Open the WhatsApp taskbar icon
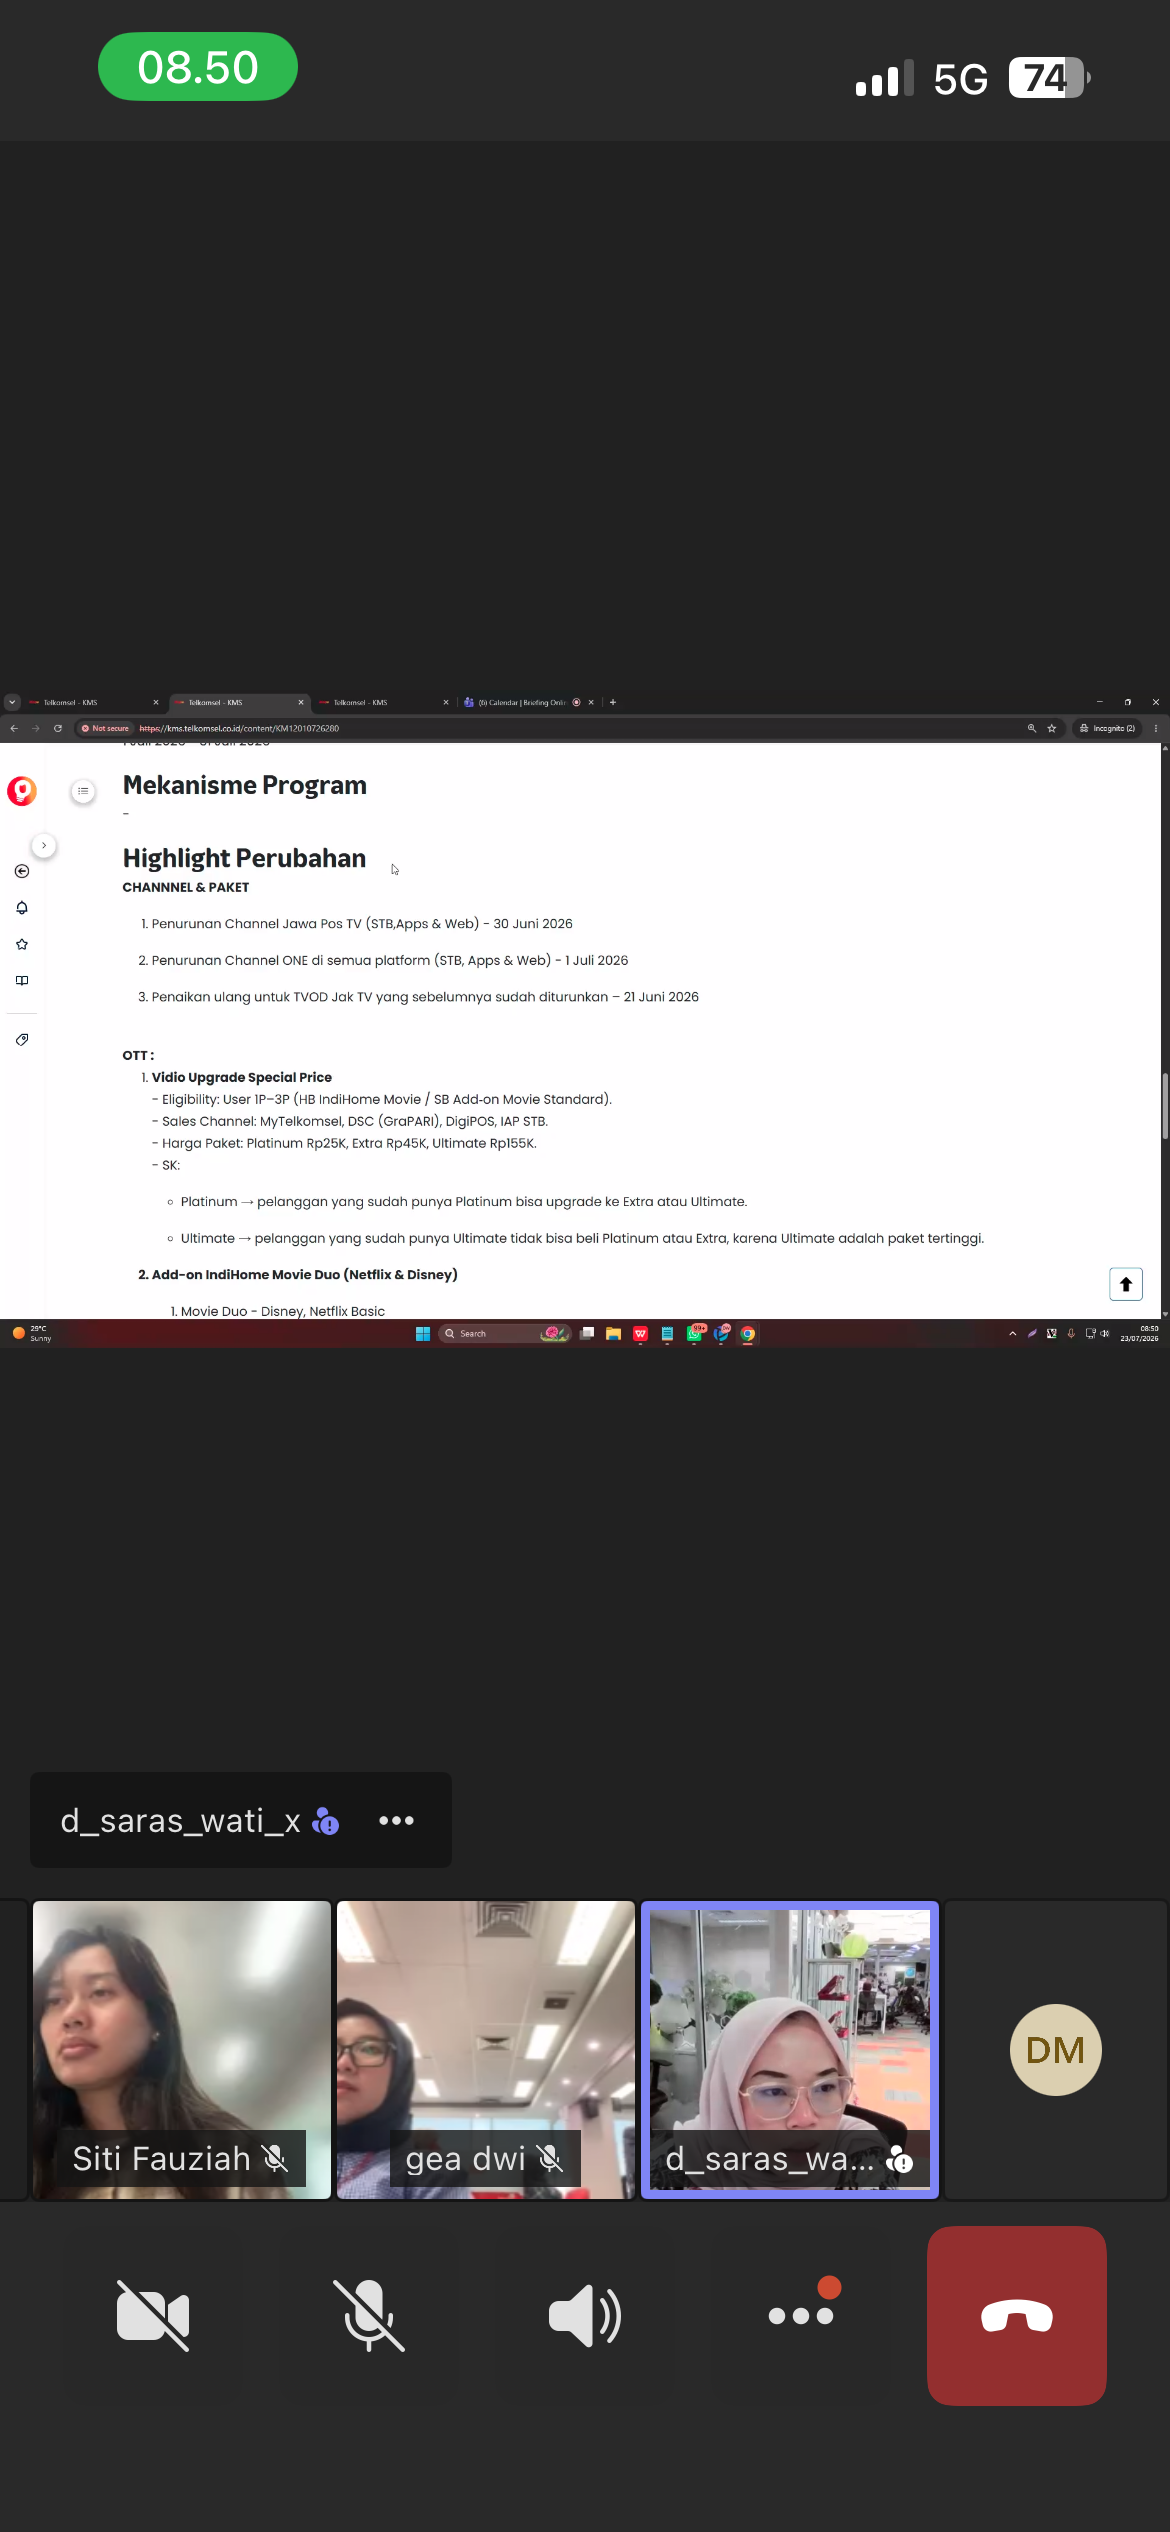Image resolution: width=1170 pixels, height=2532 pixels. tap(694, 1333)
